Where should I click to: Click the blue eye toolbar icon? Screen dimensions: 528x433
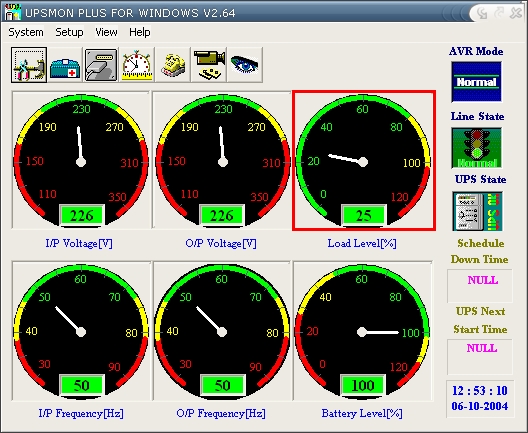pos(245,65)
